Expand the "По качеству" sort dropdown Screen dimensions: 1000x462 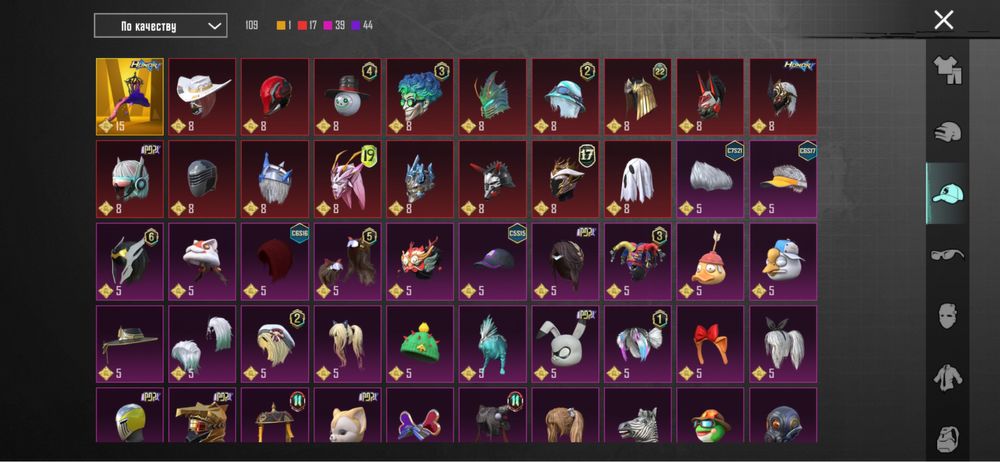click(x=160, y=26)
